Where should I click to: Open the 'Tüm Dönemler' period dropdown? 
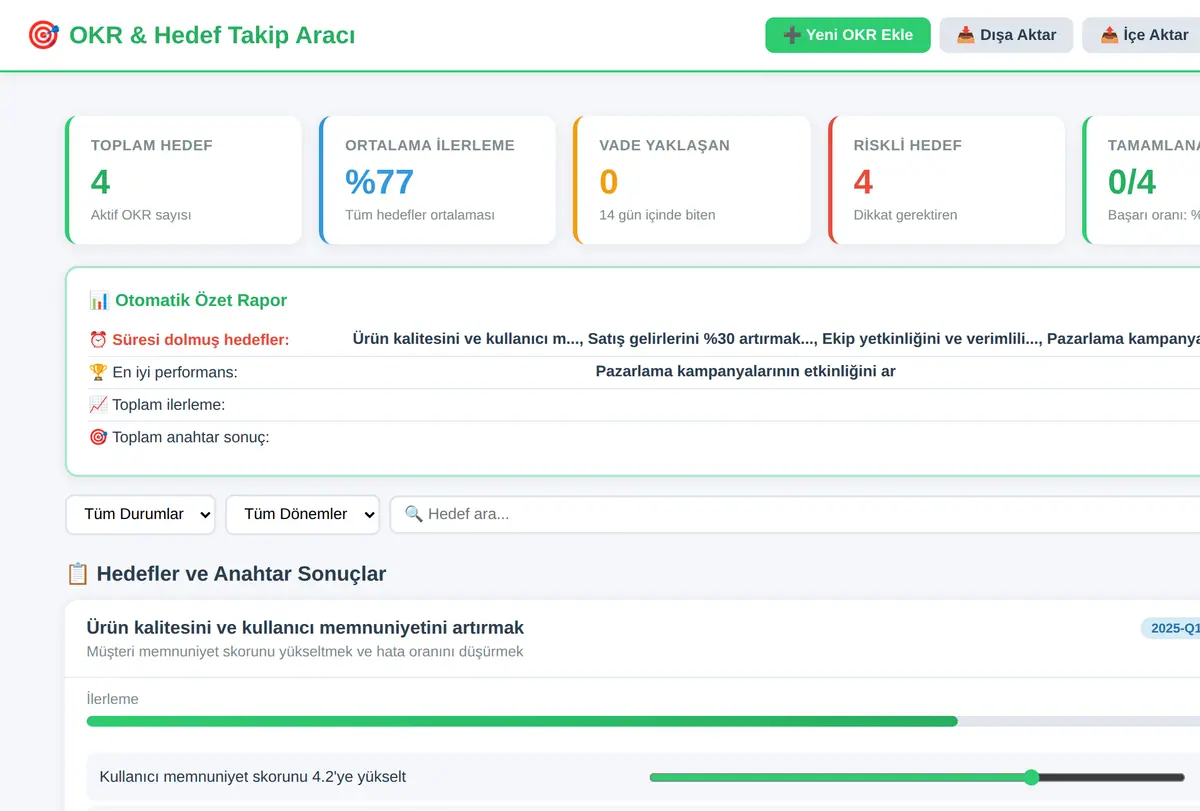tap(303, 514)
